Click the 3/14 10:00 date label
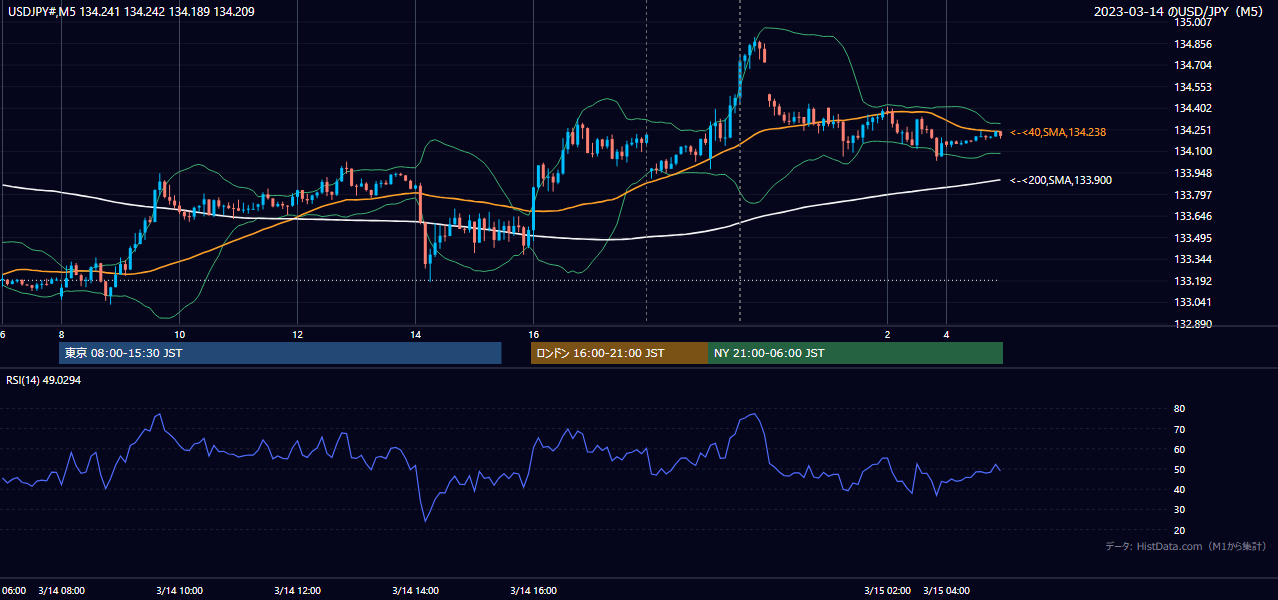1278x600 pixels. click(x=180, y=590)
